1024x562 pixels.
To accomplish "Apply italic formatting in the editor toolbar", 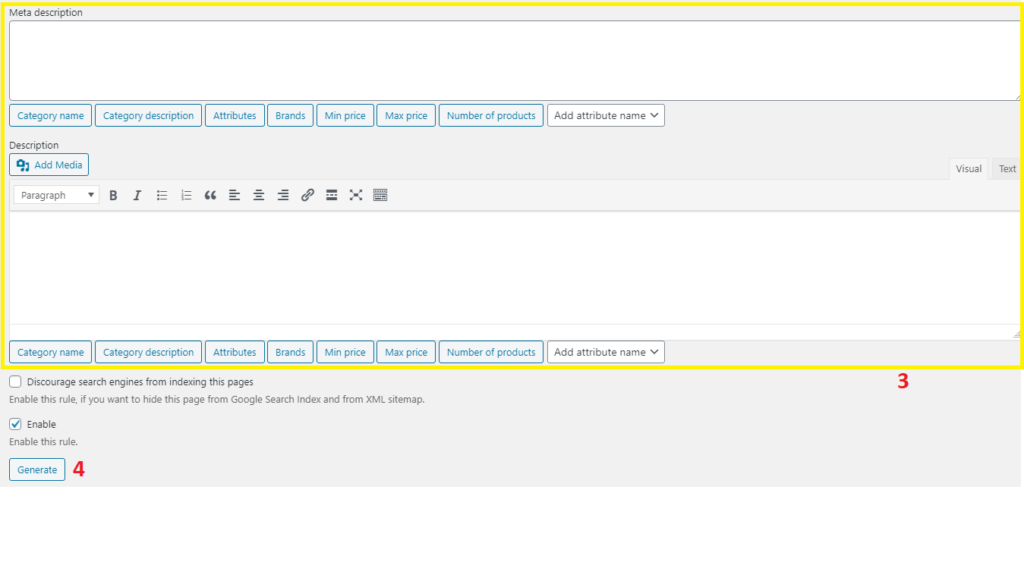I will click(x=137, y=195).
